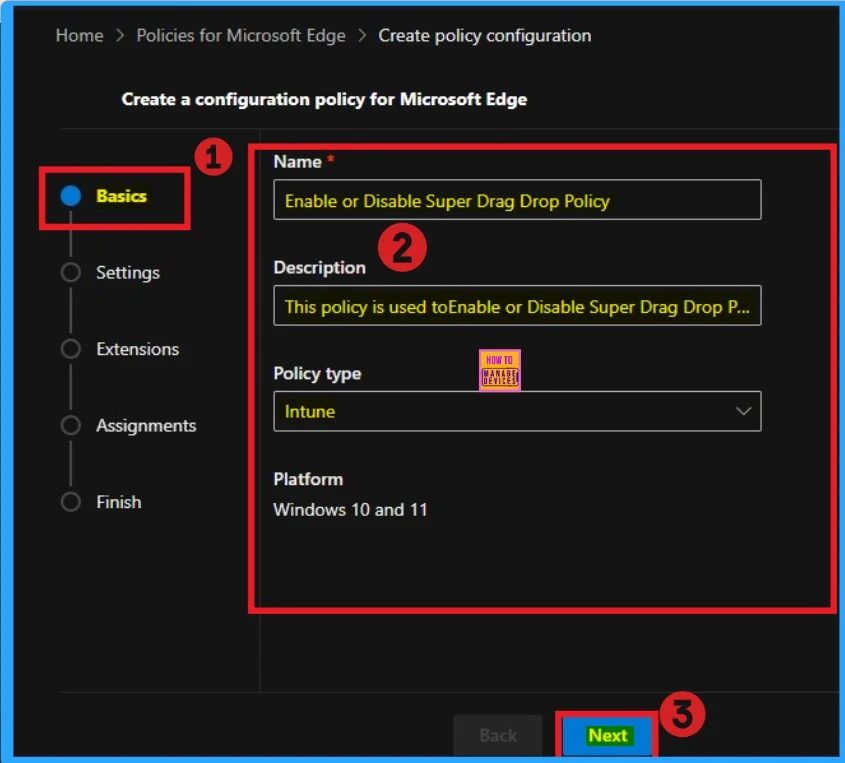Click the Finish step circle indicator
This screenshot has height=763, width=845.
(71, 502)
